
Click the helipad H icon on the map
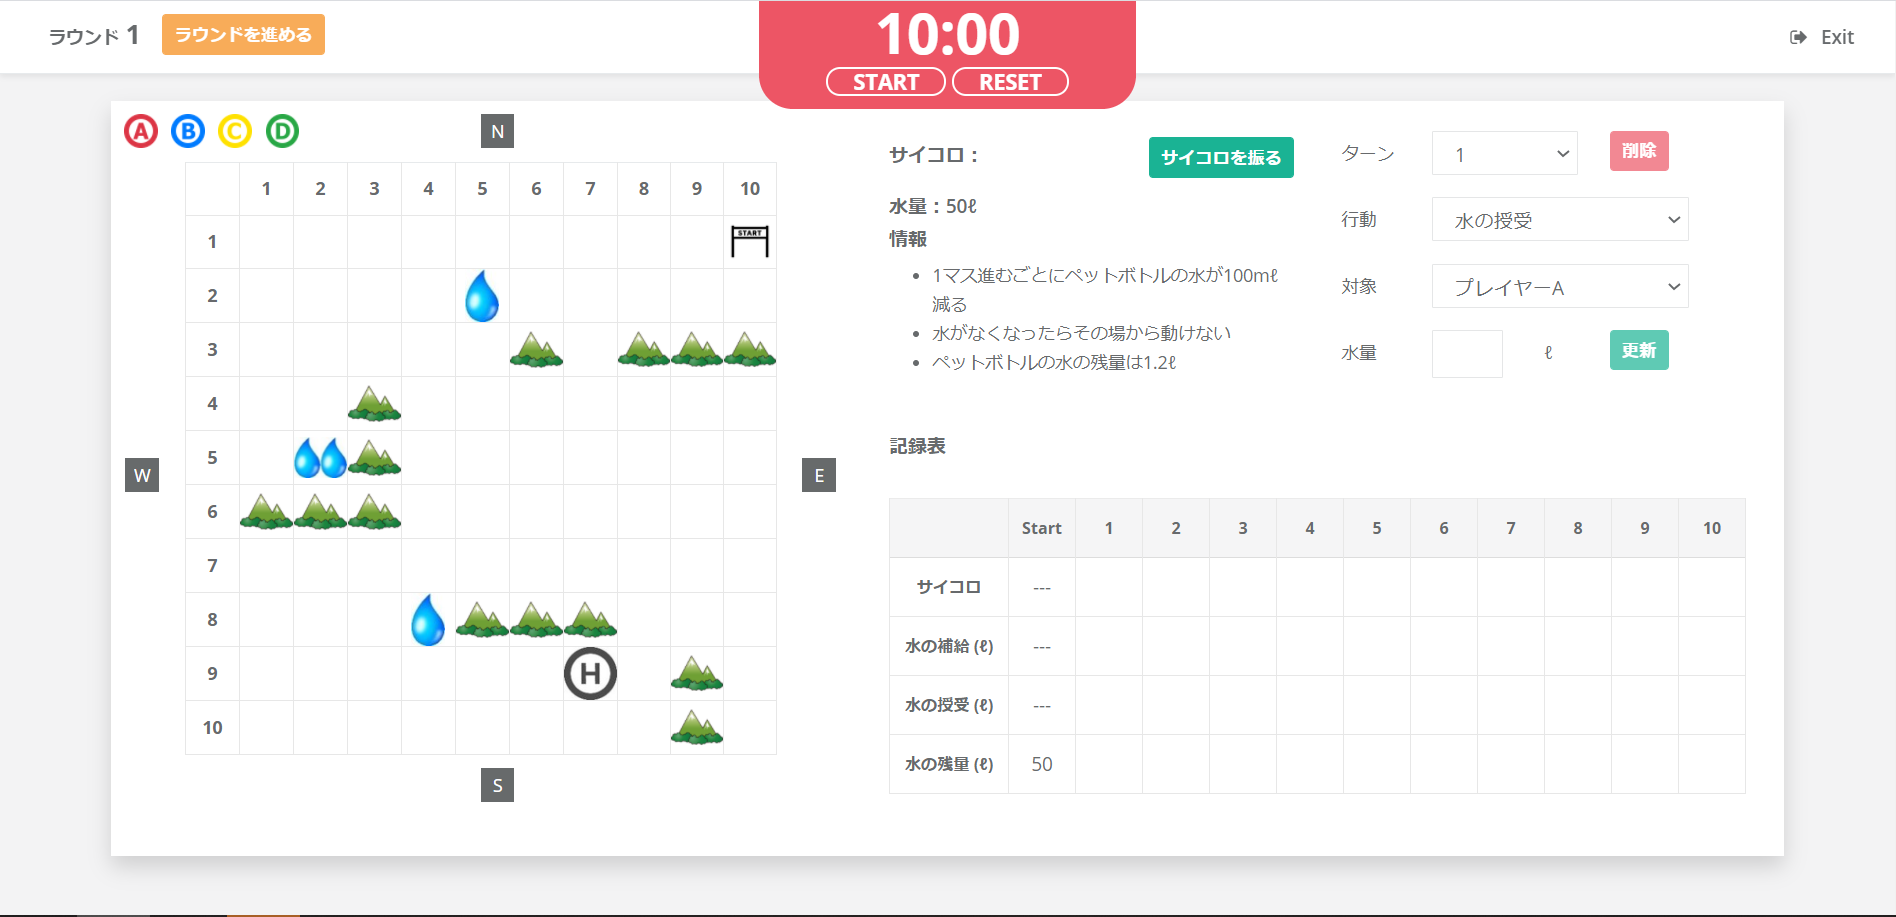590,673
